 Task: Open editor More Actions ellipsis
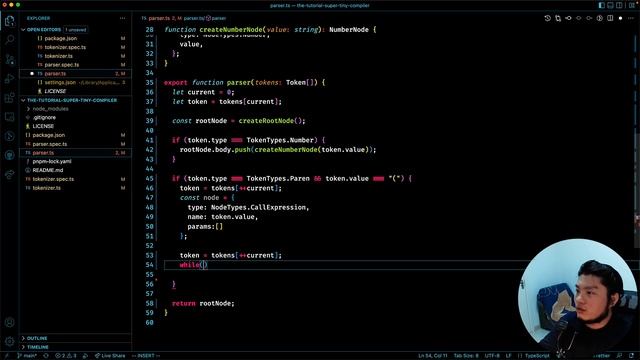pyautogui.click(x=631, y=18)
